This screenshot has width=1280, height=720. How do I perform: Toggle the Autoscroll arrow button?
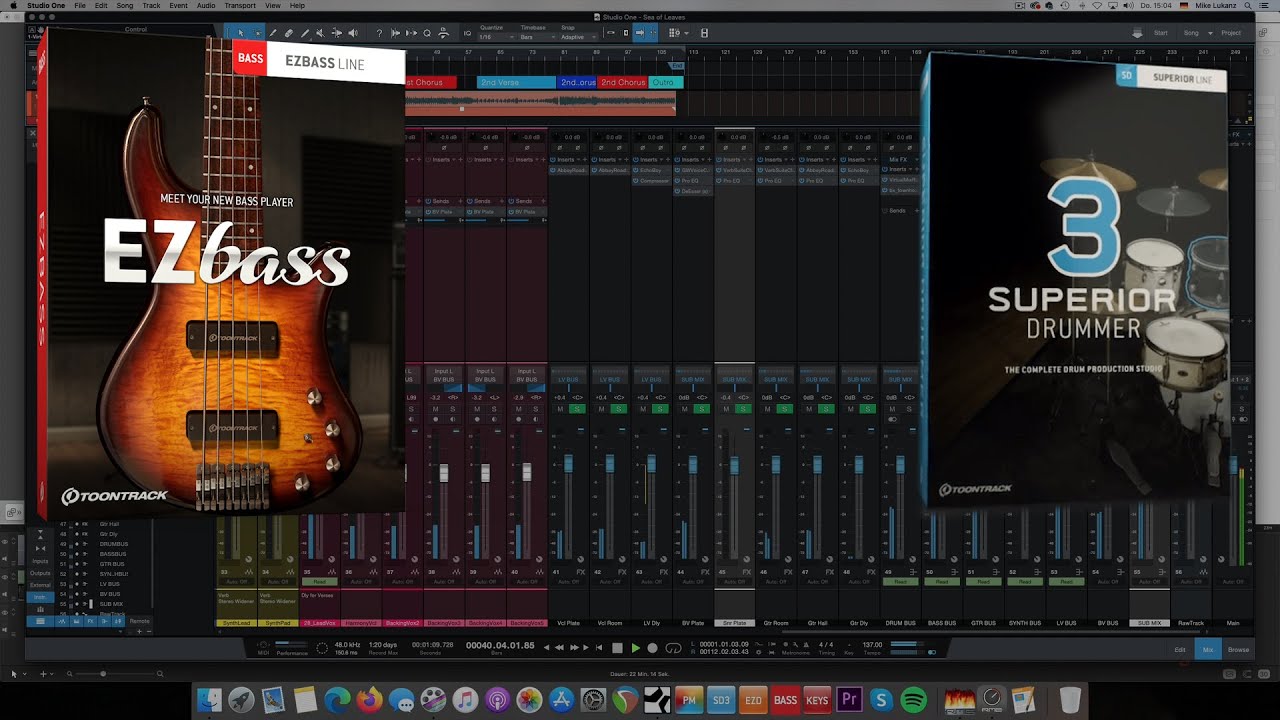(x=641, y=33)
